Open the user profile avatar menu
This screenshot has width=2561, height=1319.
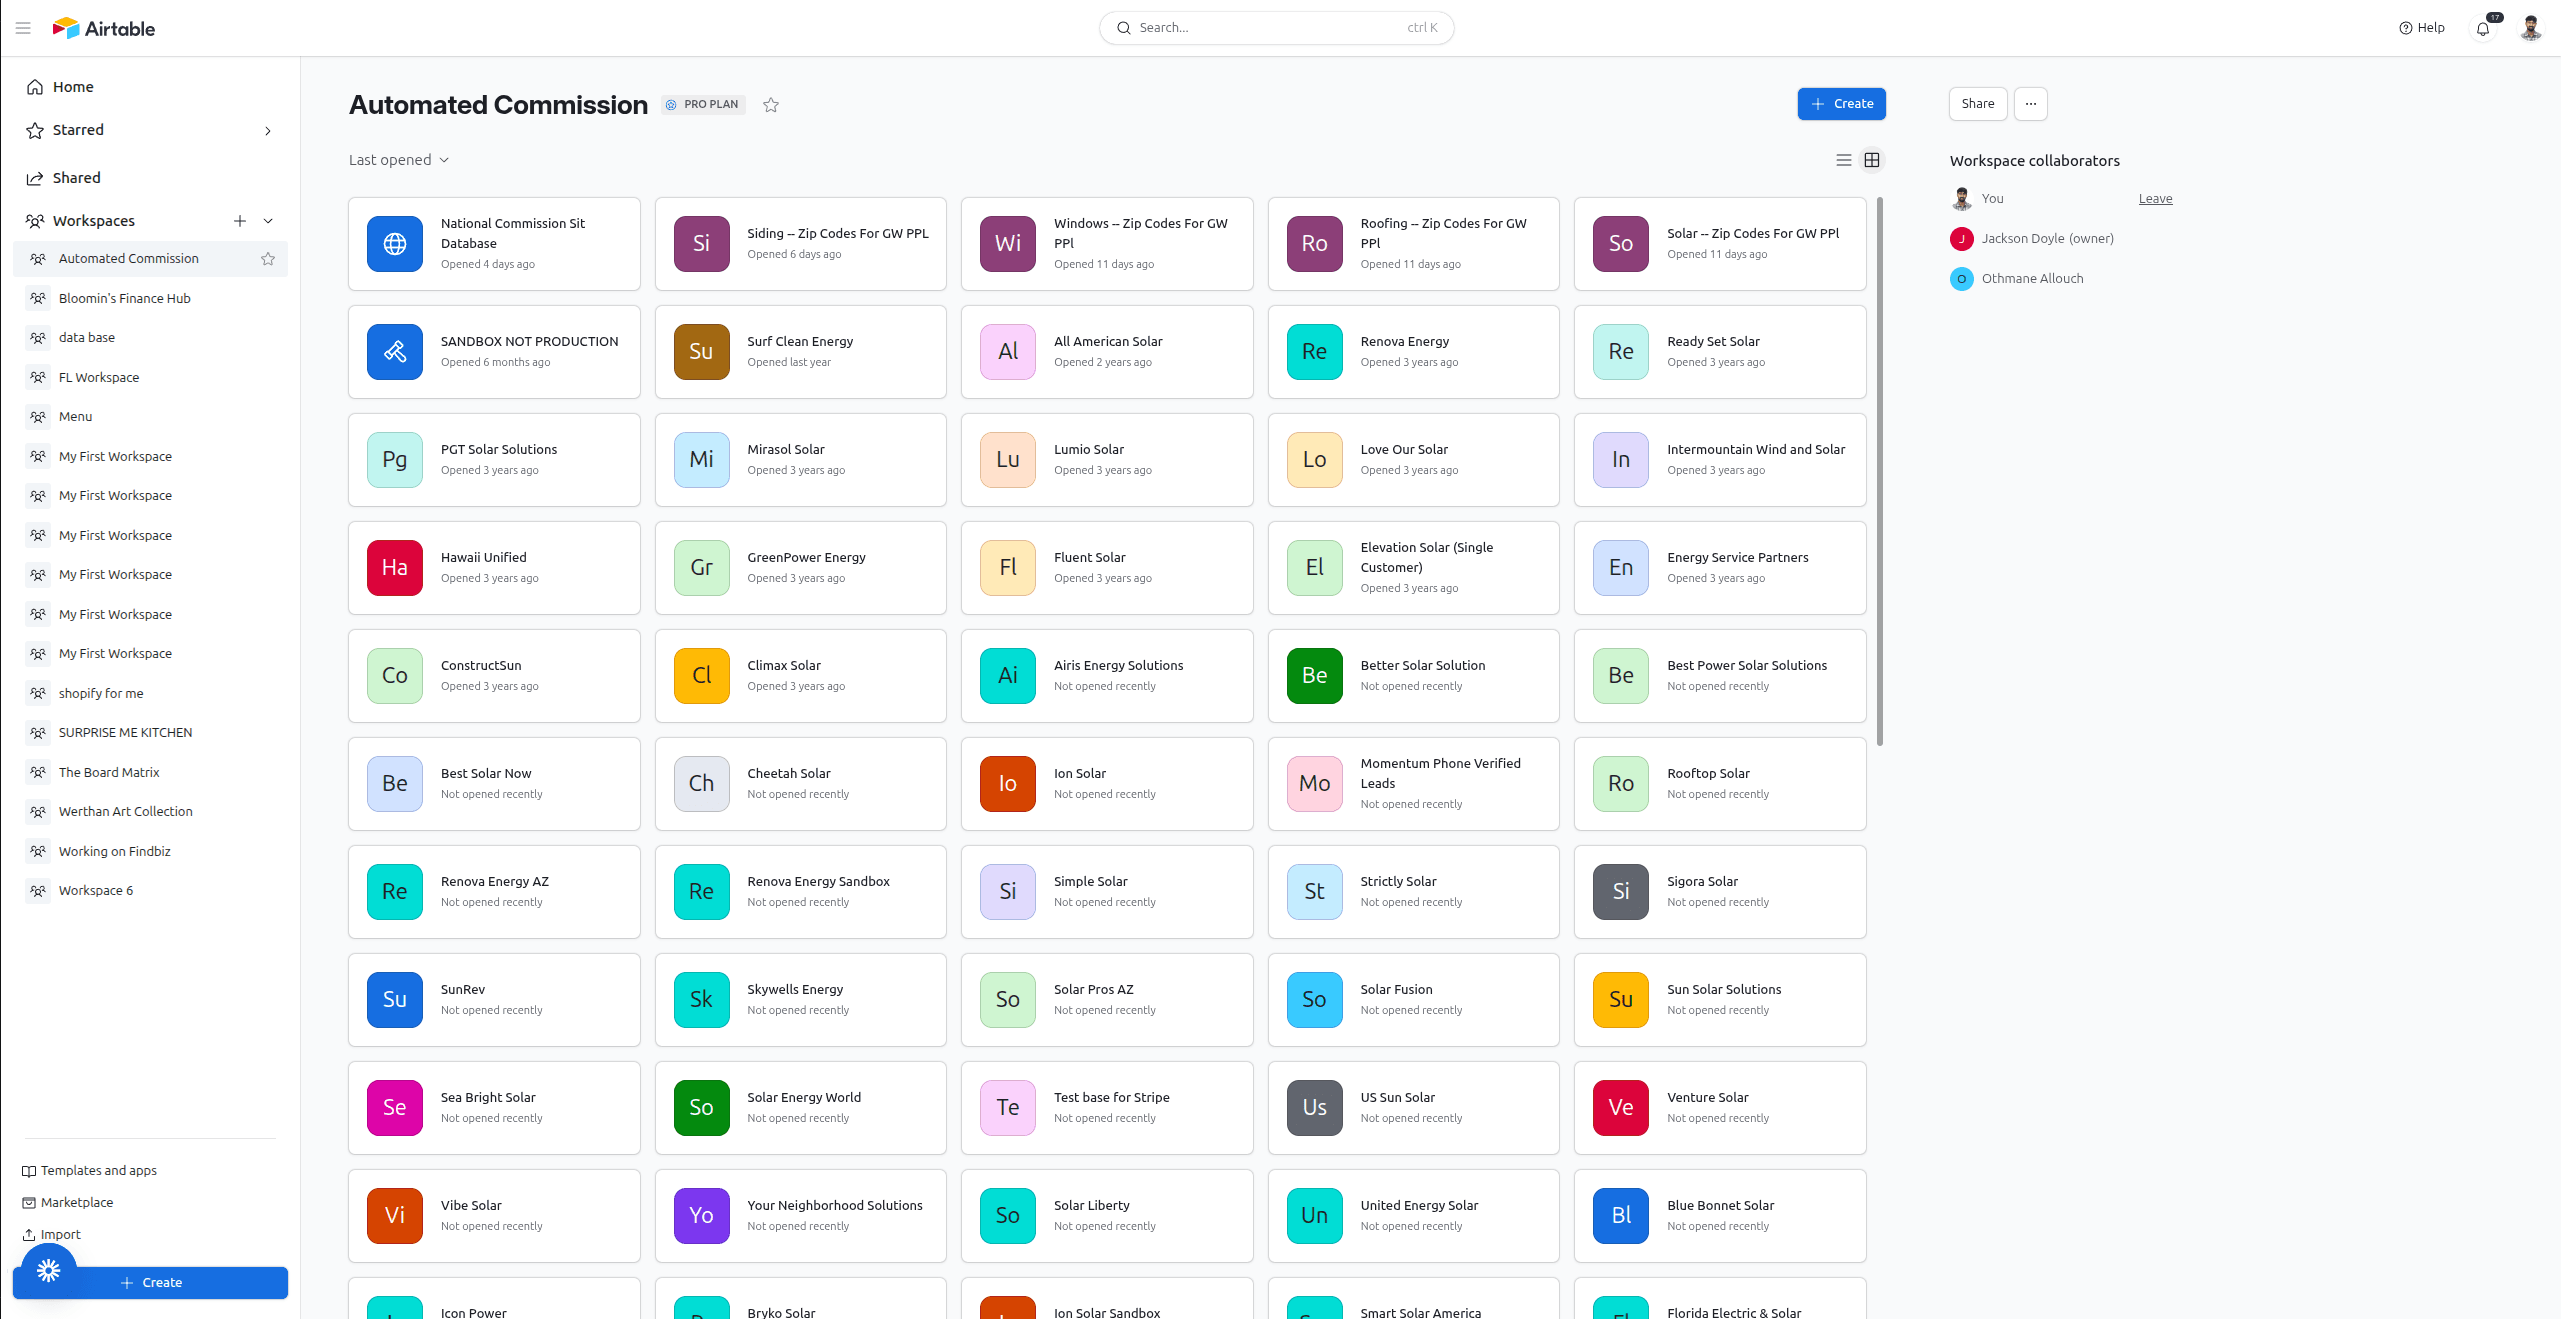point(2530,28)
